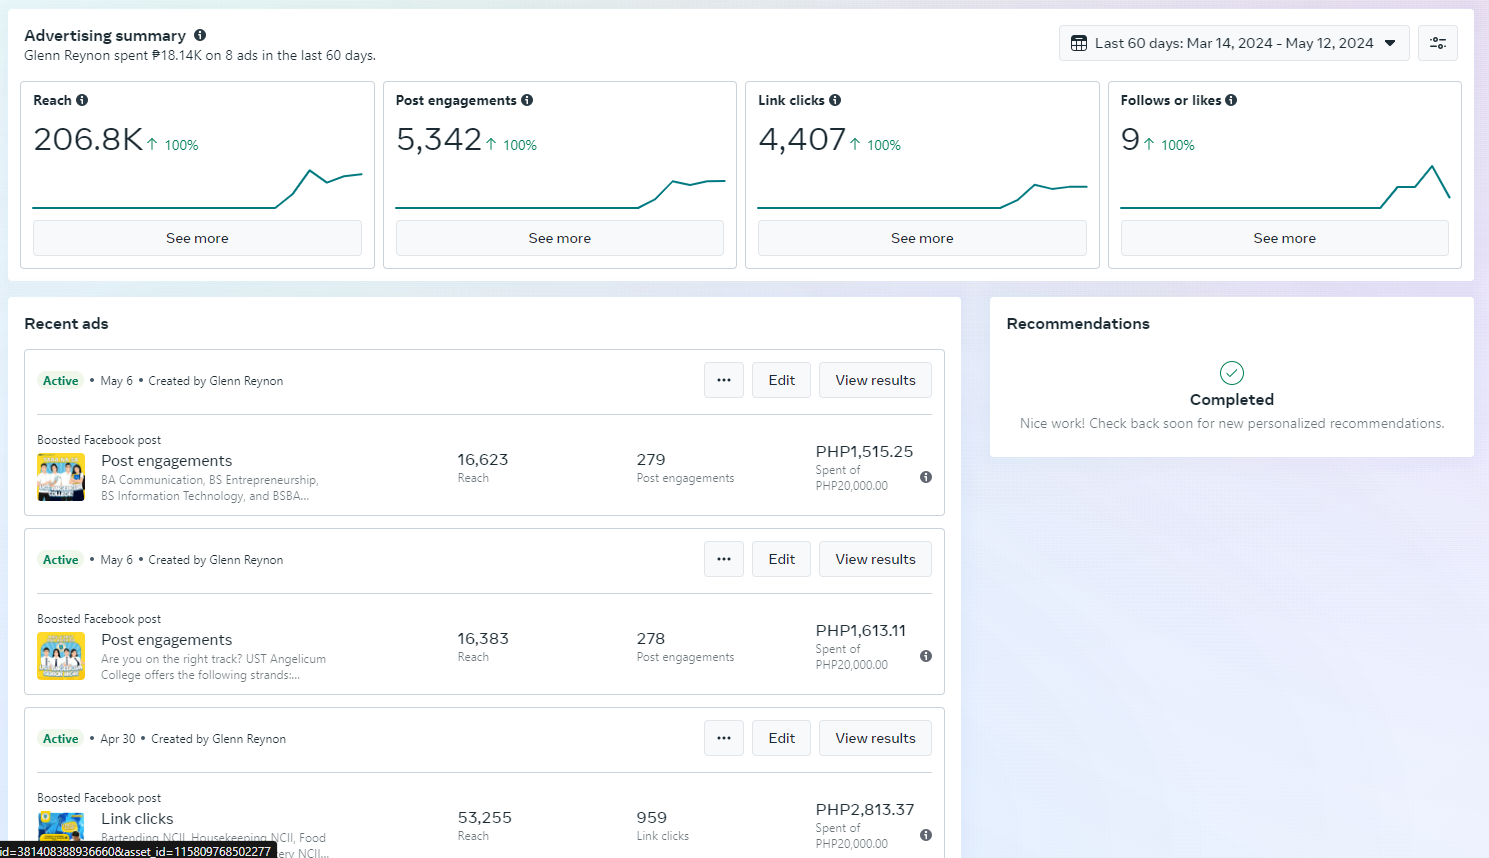Image resolution: width=1489 pixels, height=858 pixels.
Task: Click the Link clicks info icon
Action: click(835, 100)
